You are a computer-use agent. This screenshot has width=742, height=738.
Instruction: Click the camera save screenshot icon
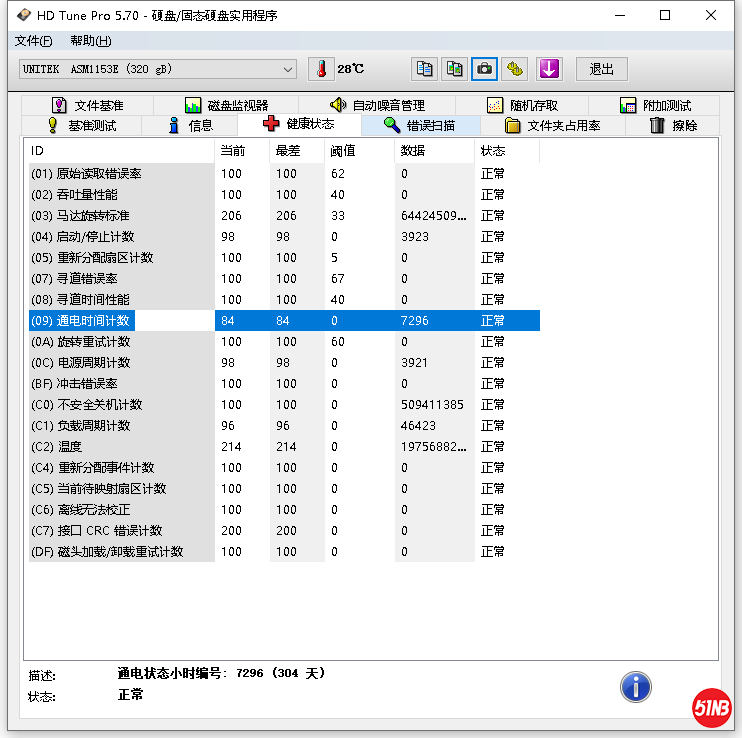(484, 69)
